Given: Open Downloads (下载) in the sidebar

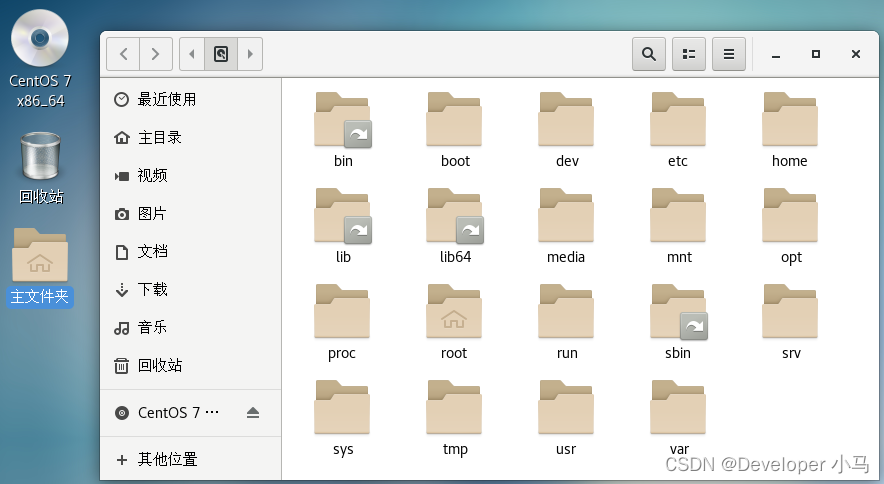Looking at the screenshot, I should point(191,289).
